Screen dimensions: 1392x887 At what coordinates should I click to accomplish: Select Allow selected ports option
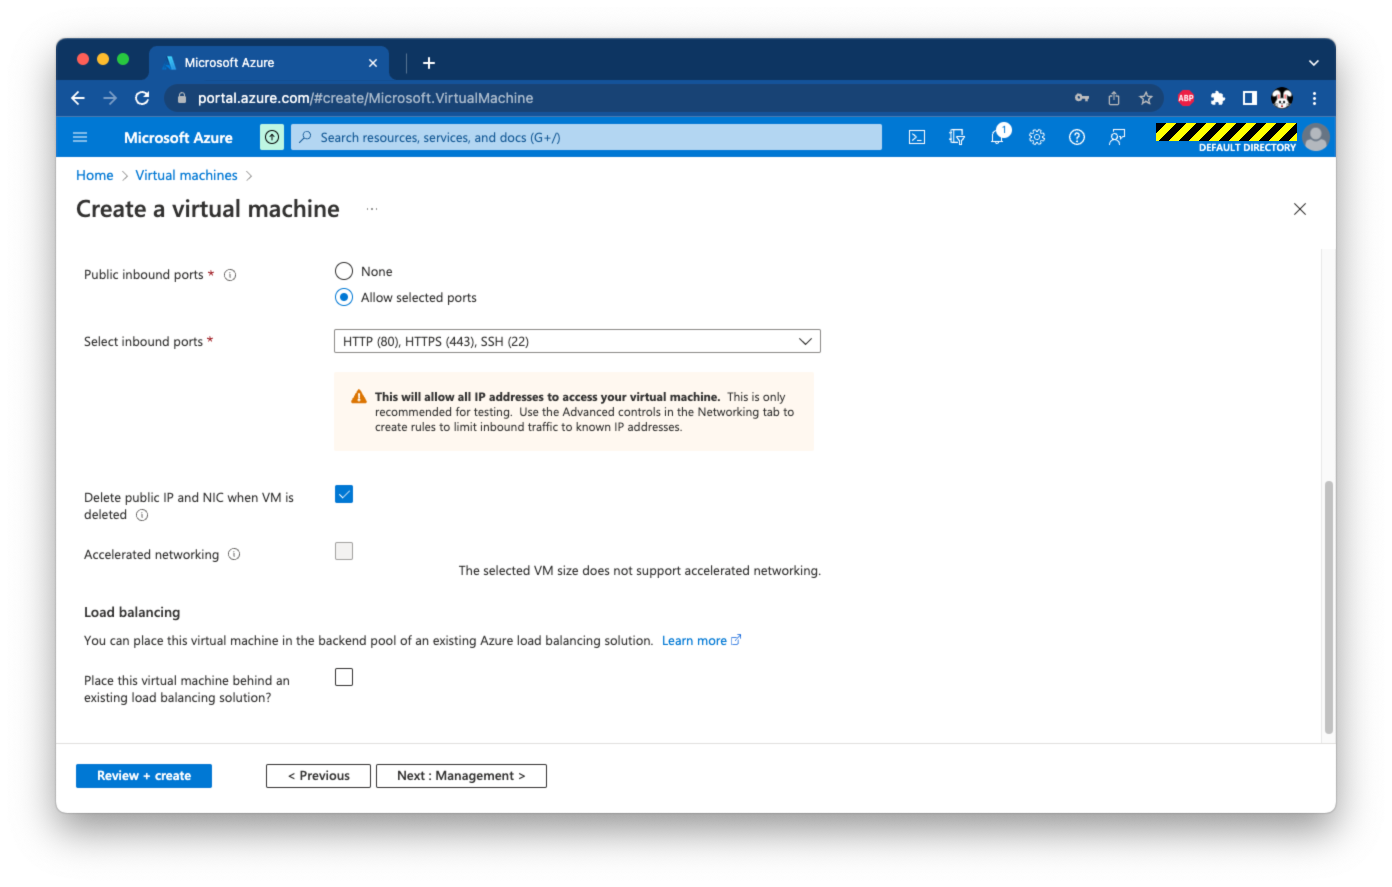point(344,297)
